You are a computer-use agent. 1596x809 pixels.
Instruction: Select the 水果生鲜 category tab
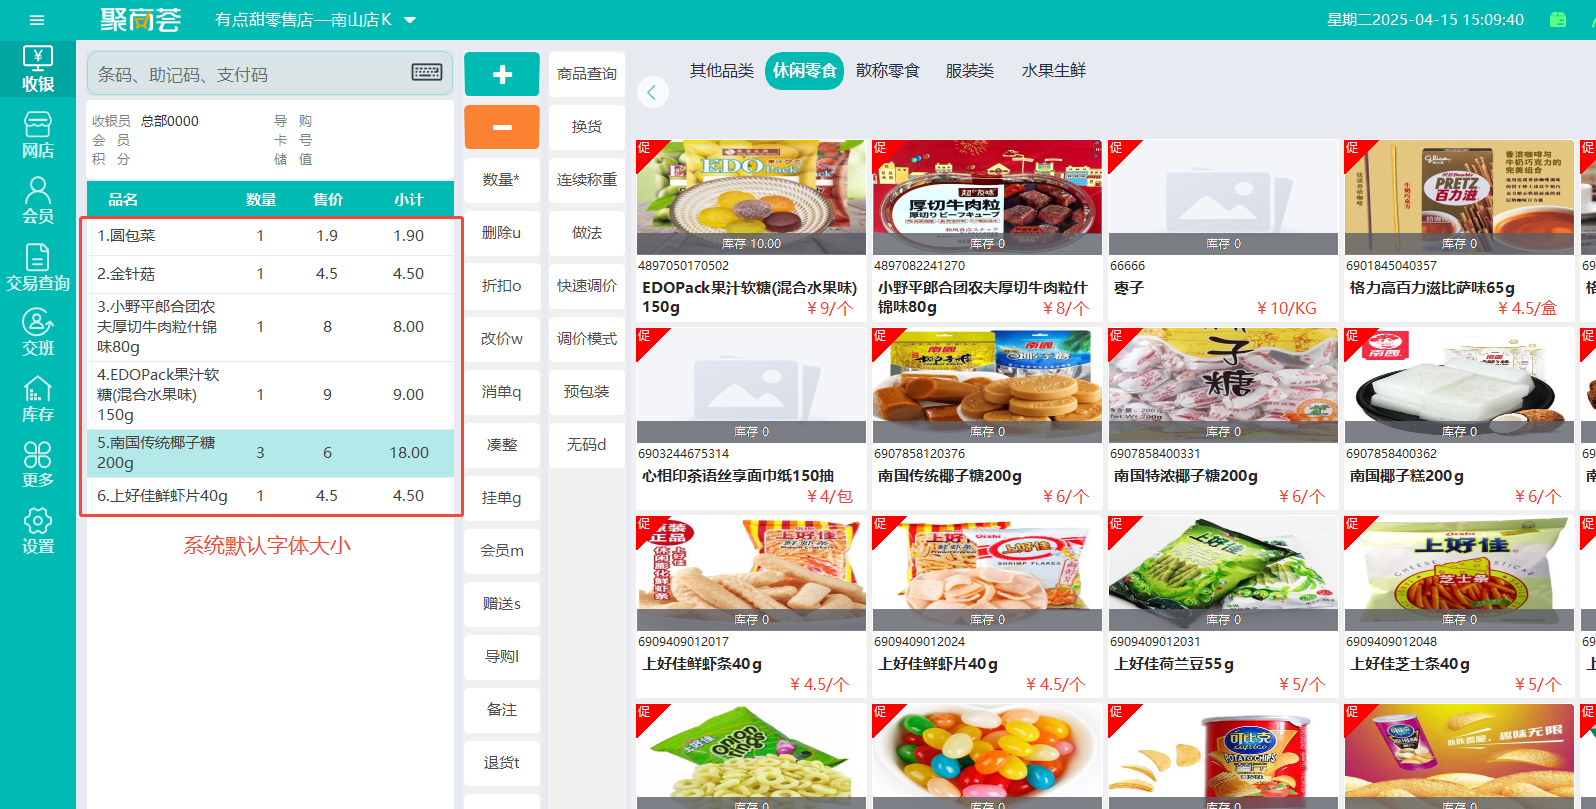1054,71
